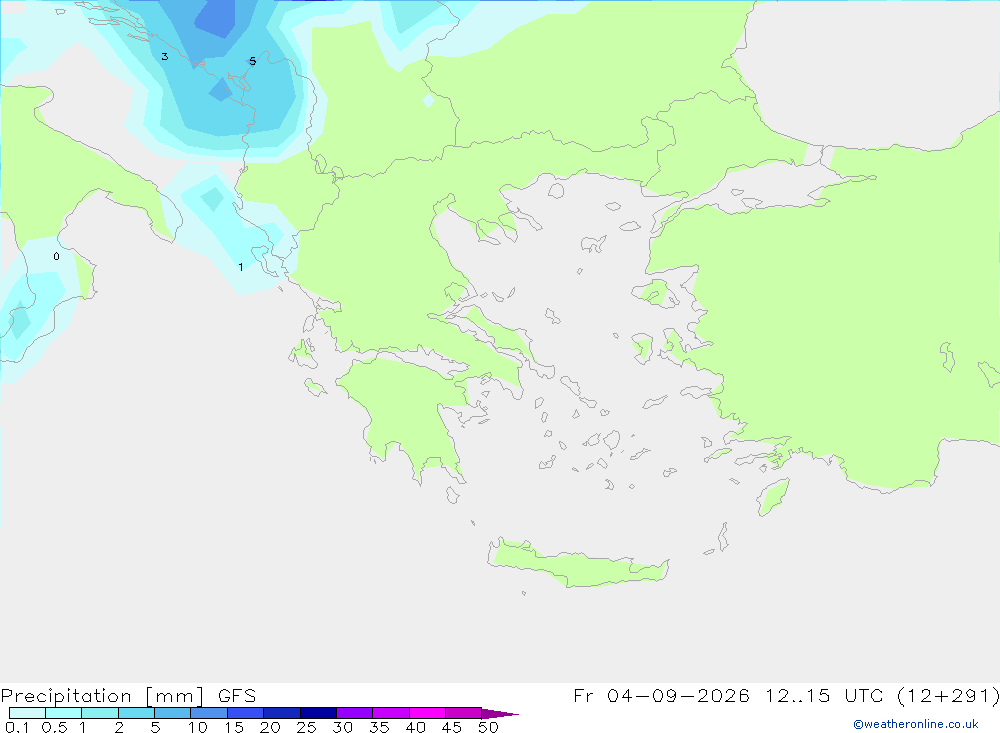Image resolution: width=1000 pixels, height=733 pixels.
Task: Click the '10' legend scale value
Action: tap(197, 727)
